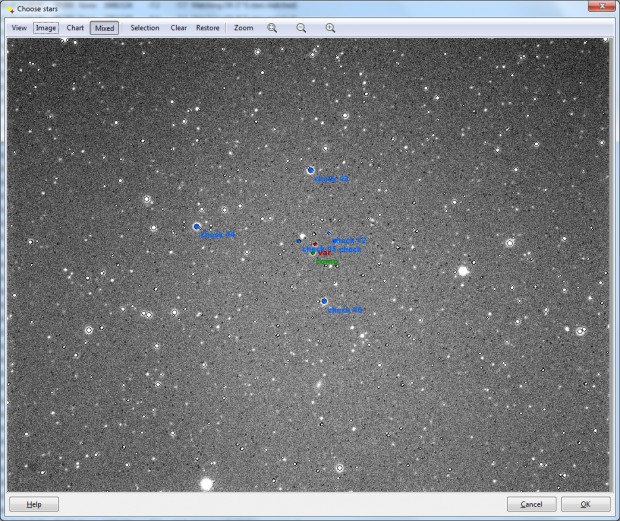
Task: Click the zoom-to-fit magnifier icon
Action: point(272,28)
